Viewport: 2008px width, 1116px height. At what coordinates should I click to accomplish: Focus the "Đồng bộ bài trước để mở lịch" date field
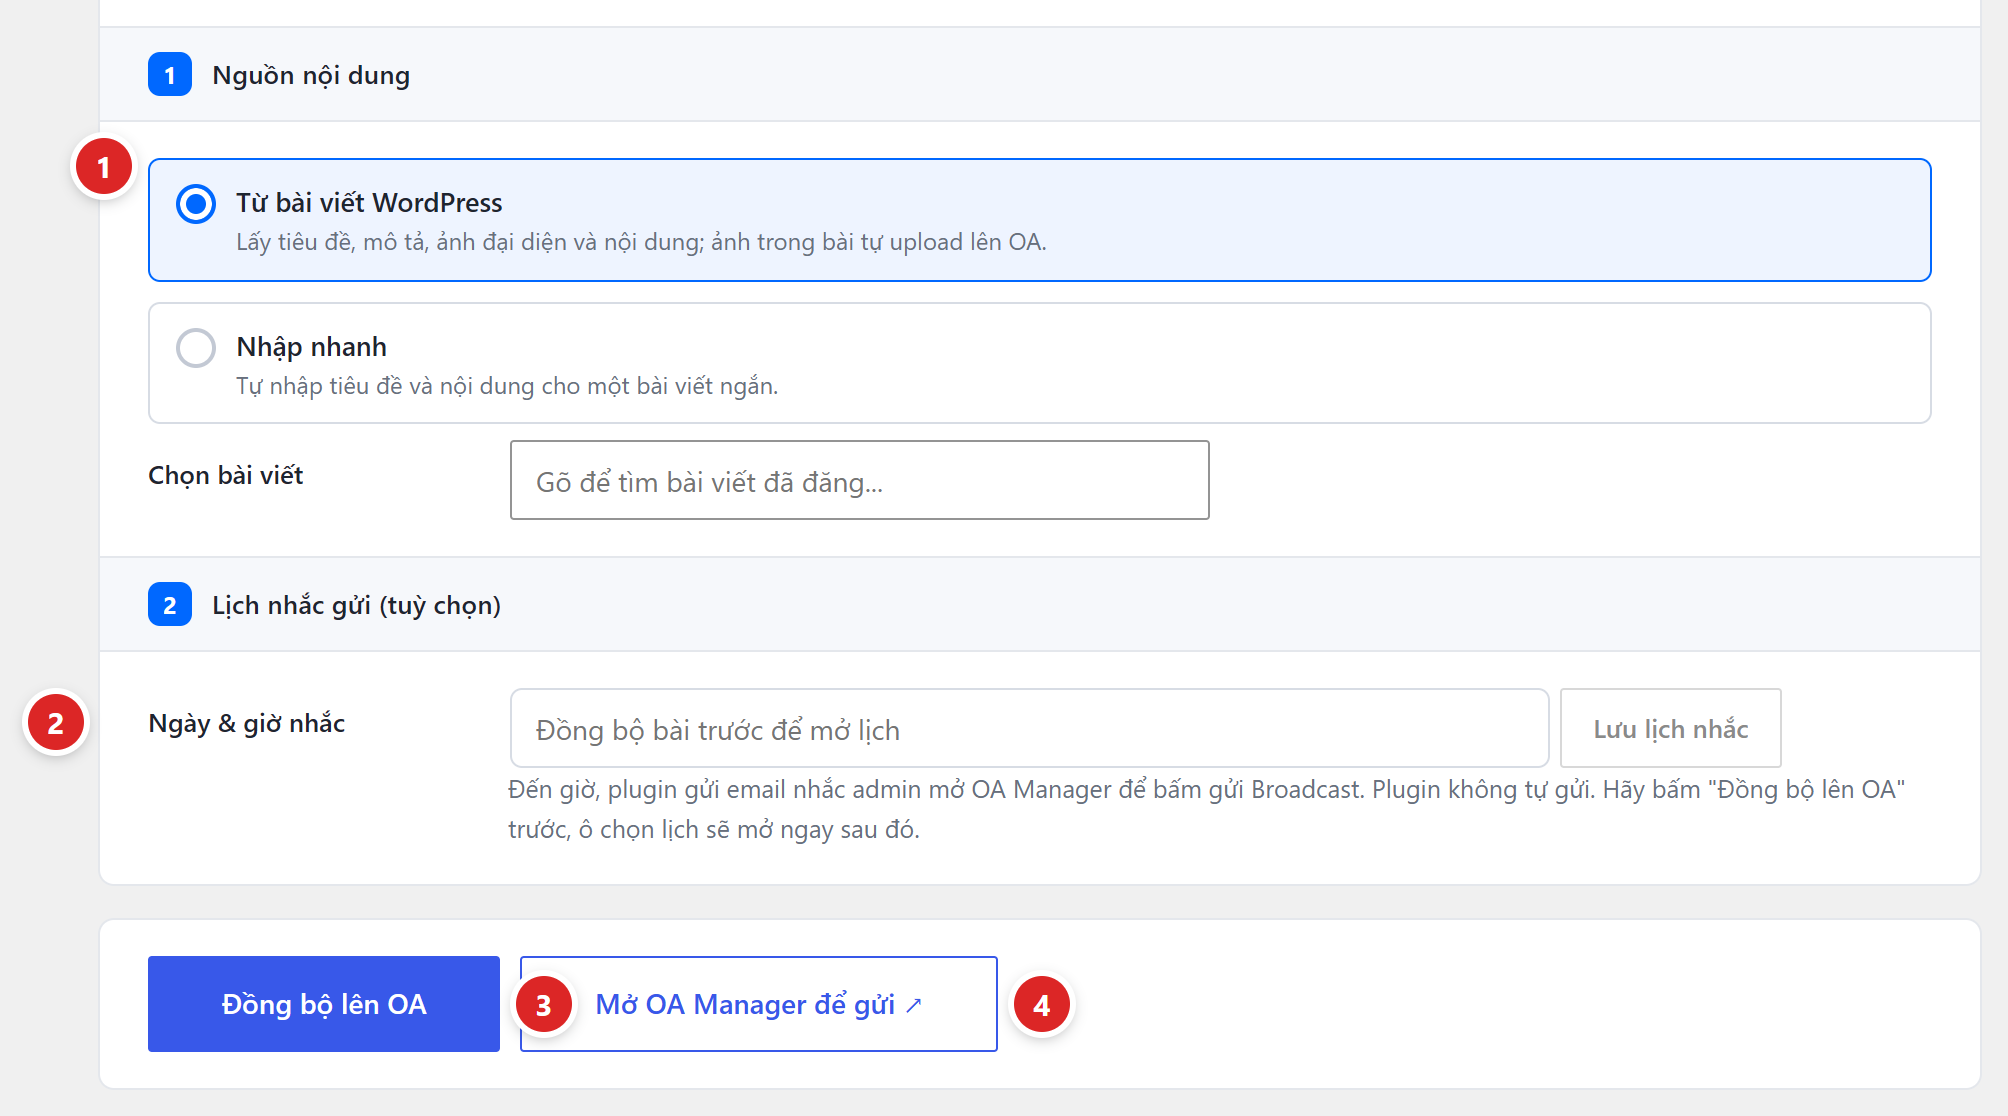point(1029,728)
